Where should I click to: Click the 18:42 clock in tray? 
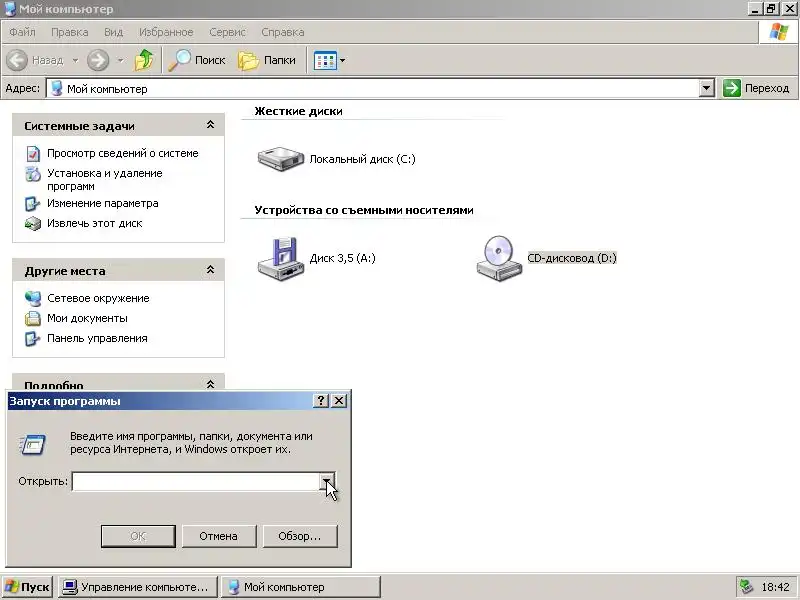(776, 587)
